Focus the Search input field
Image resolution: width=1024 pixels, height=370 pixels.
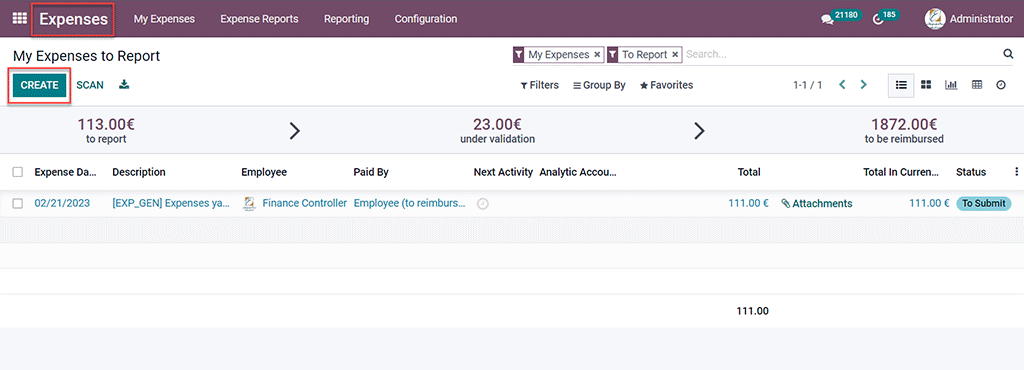coord(841,55)
